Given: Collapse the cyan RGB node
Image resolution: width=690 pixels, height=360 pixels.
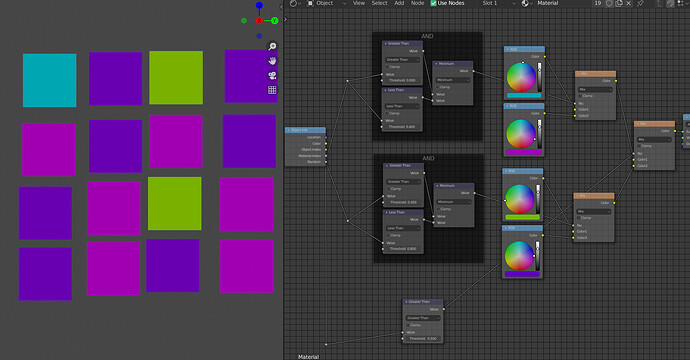Looking at the screenshot, I should click(x=507, y=49).
